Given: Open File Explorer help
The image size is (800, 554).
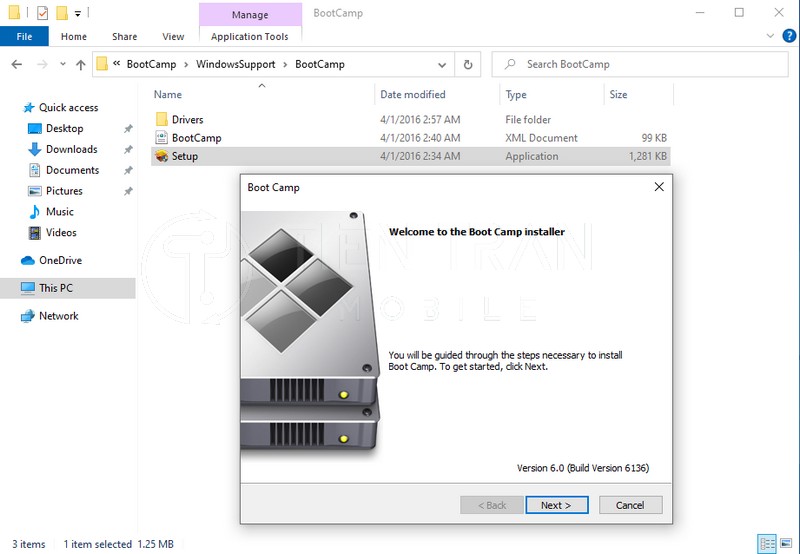Looking at the screenshot, I should click(x=789, y=36).
